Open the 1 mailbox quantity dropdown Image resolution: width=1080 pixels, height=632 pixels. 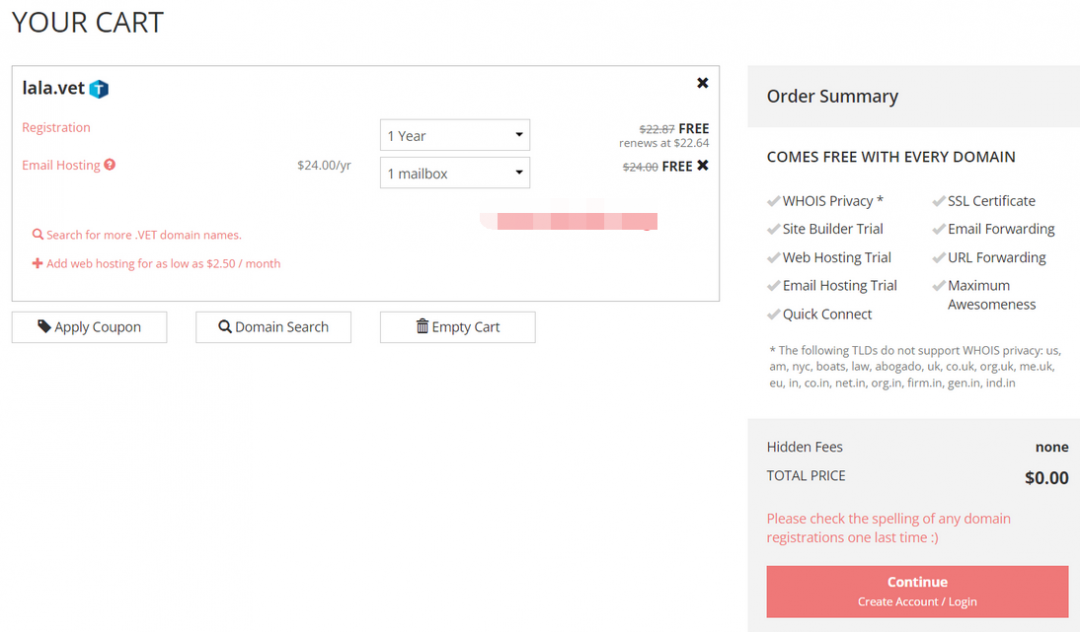pyautogui.click(x=454, y=173)
